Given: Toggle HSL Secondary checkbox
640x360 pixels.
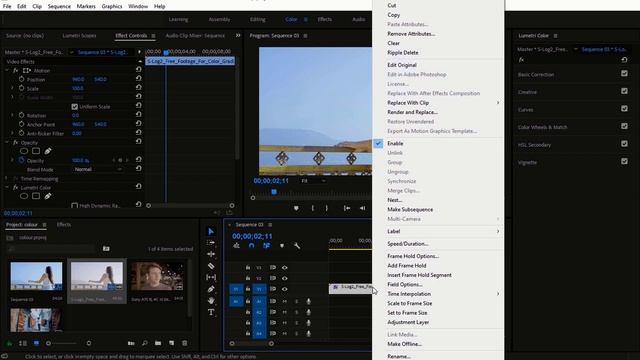Looking at the screenshot, I should click(624, 144).
